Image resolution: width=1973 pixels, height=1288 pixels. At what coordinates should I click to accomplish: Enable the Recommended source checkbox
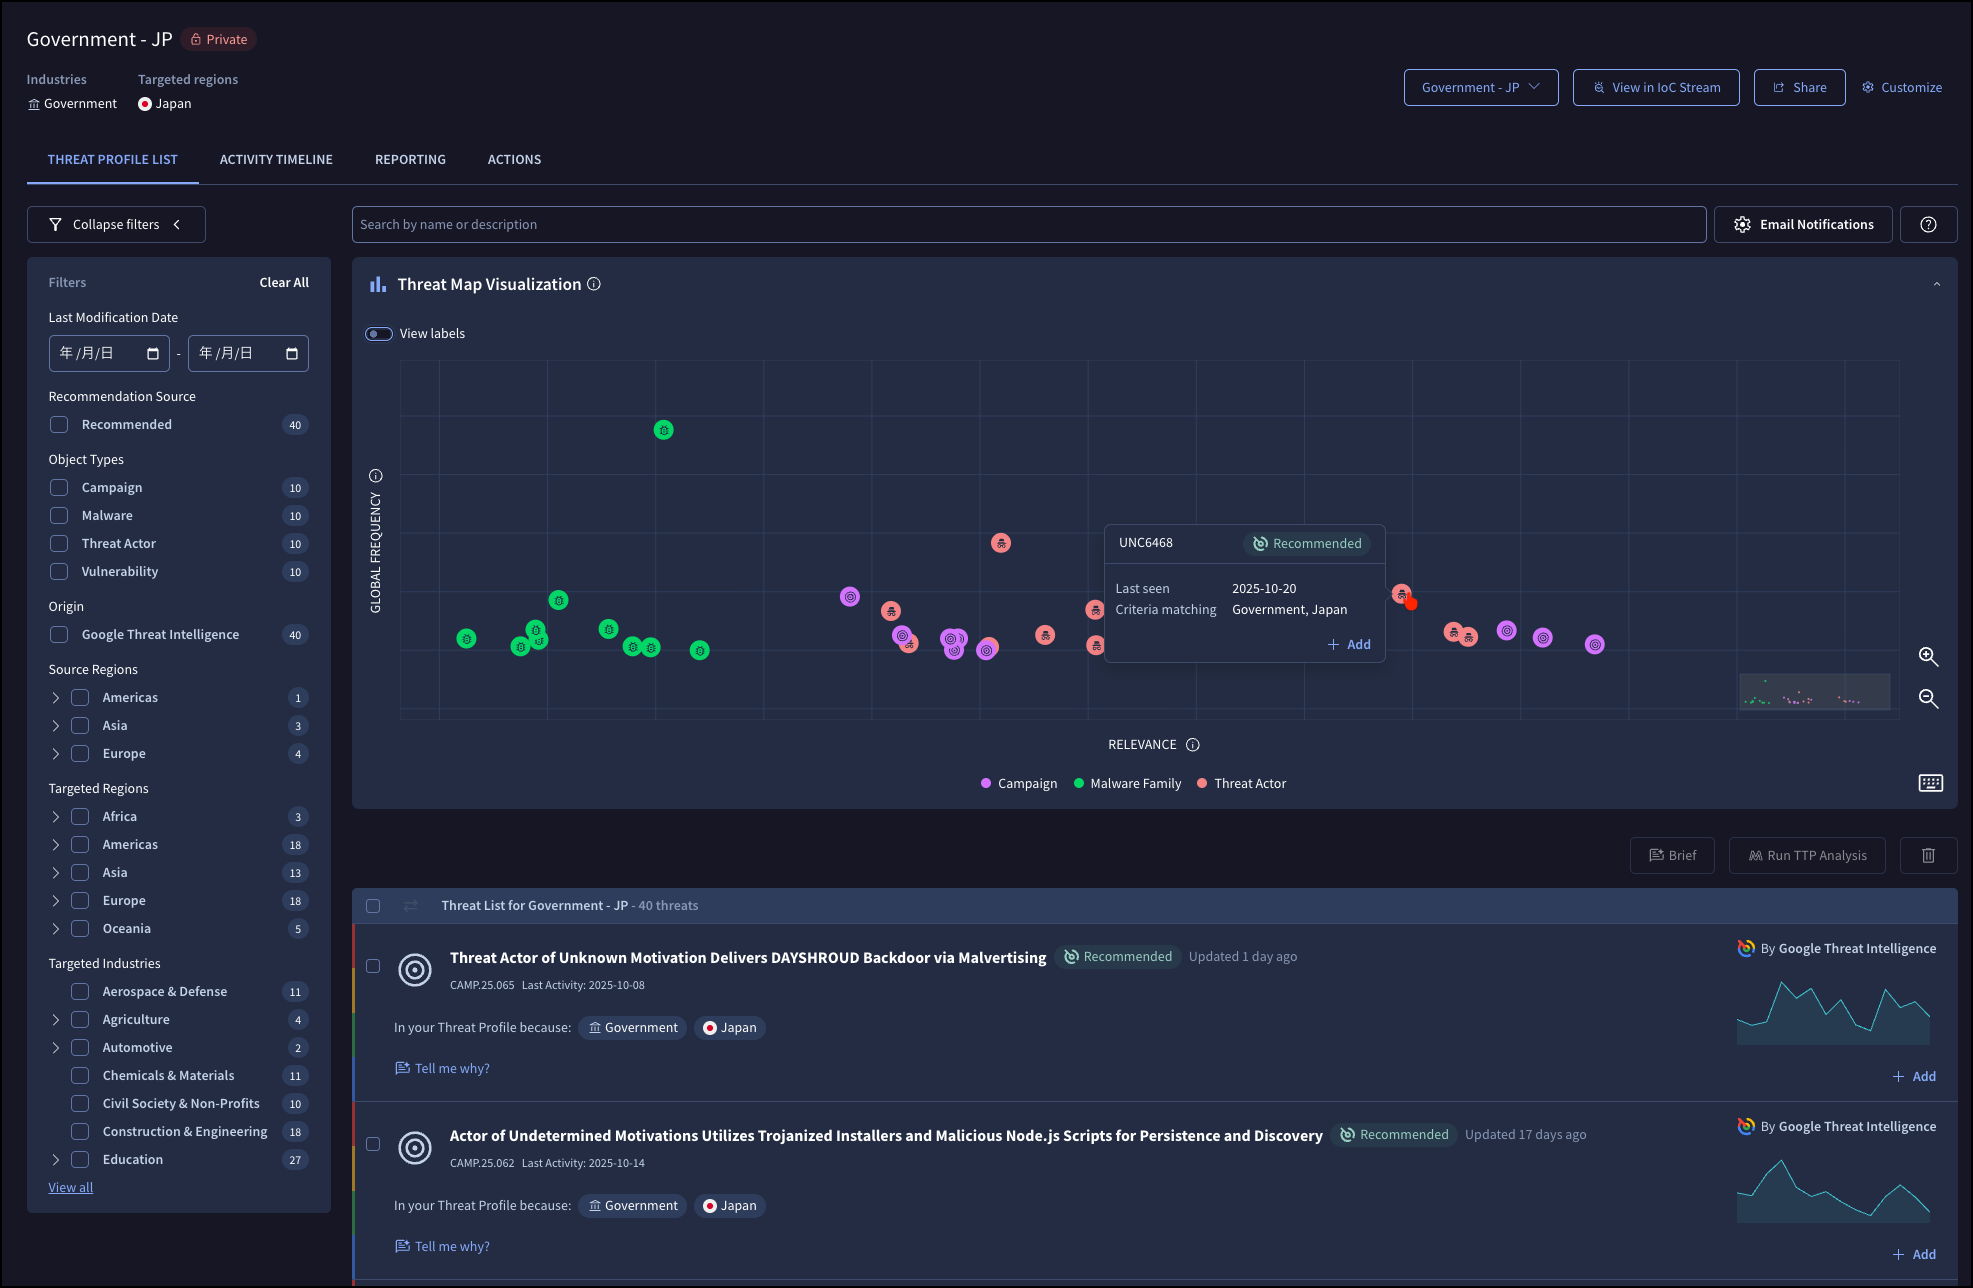coord(60,425)
